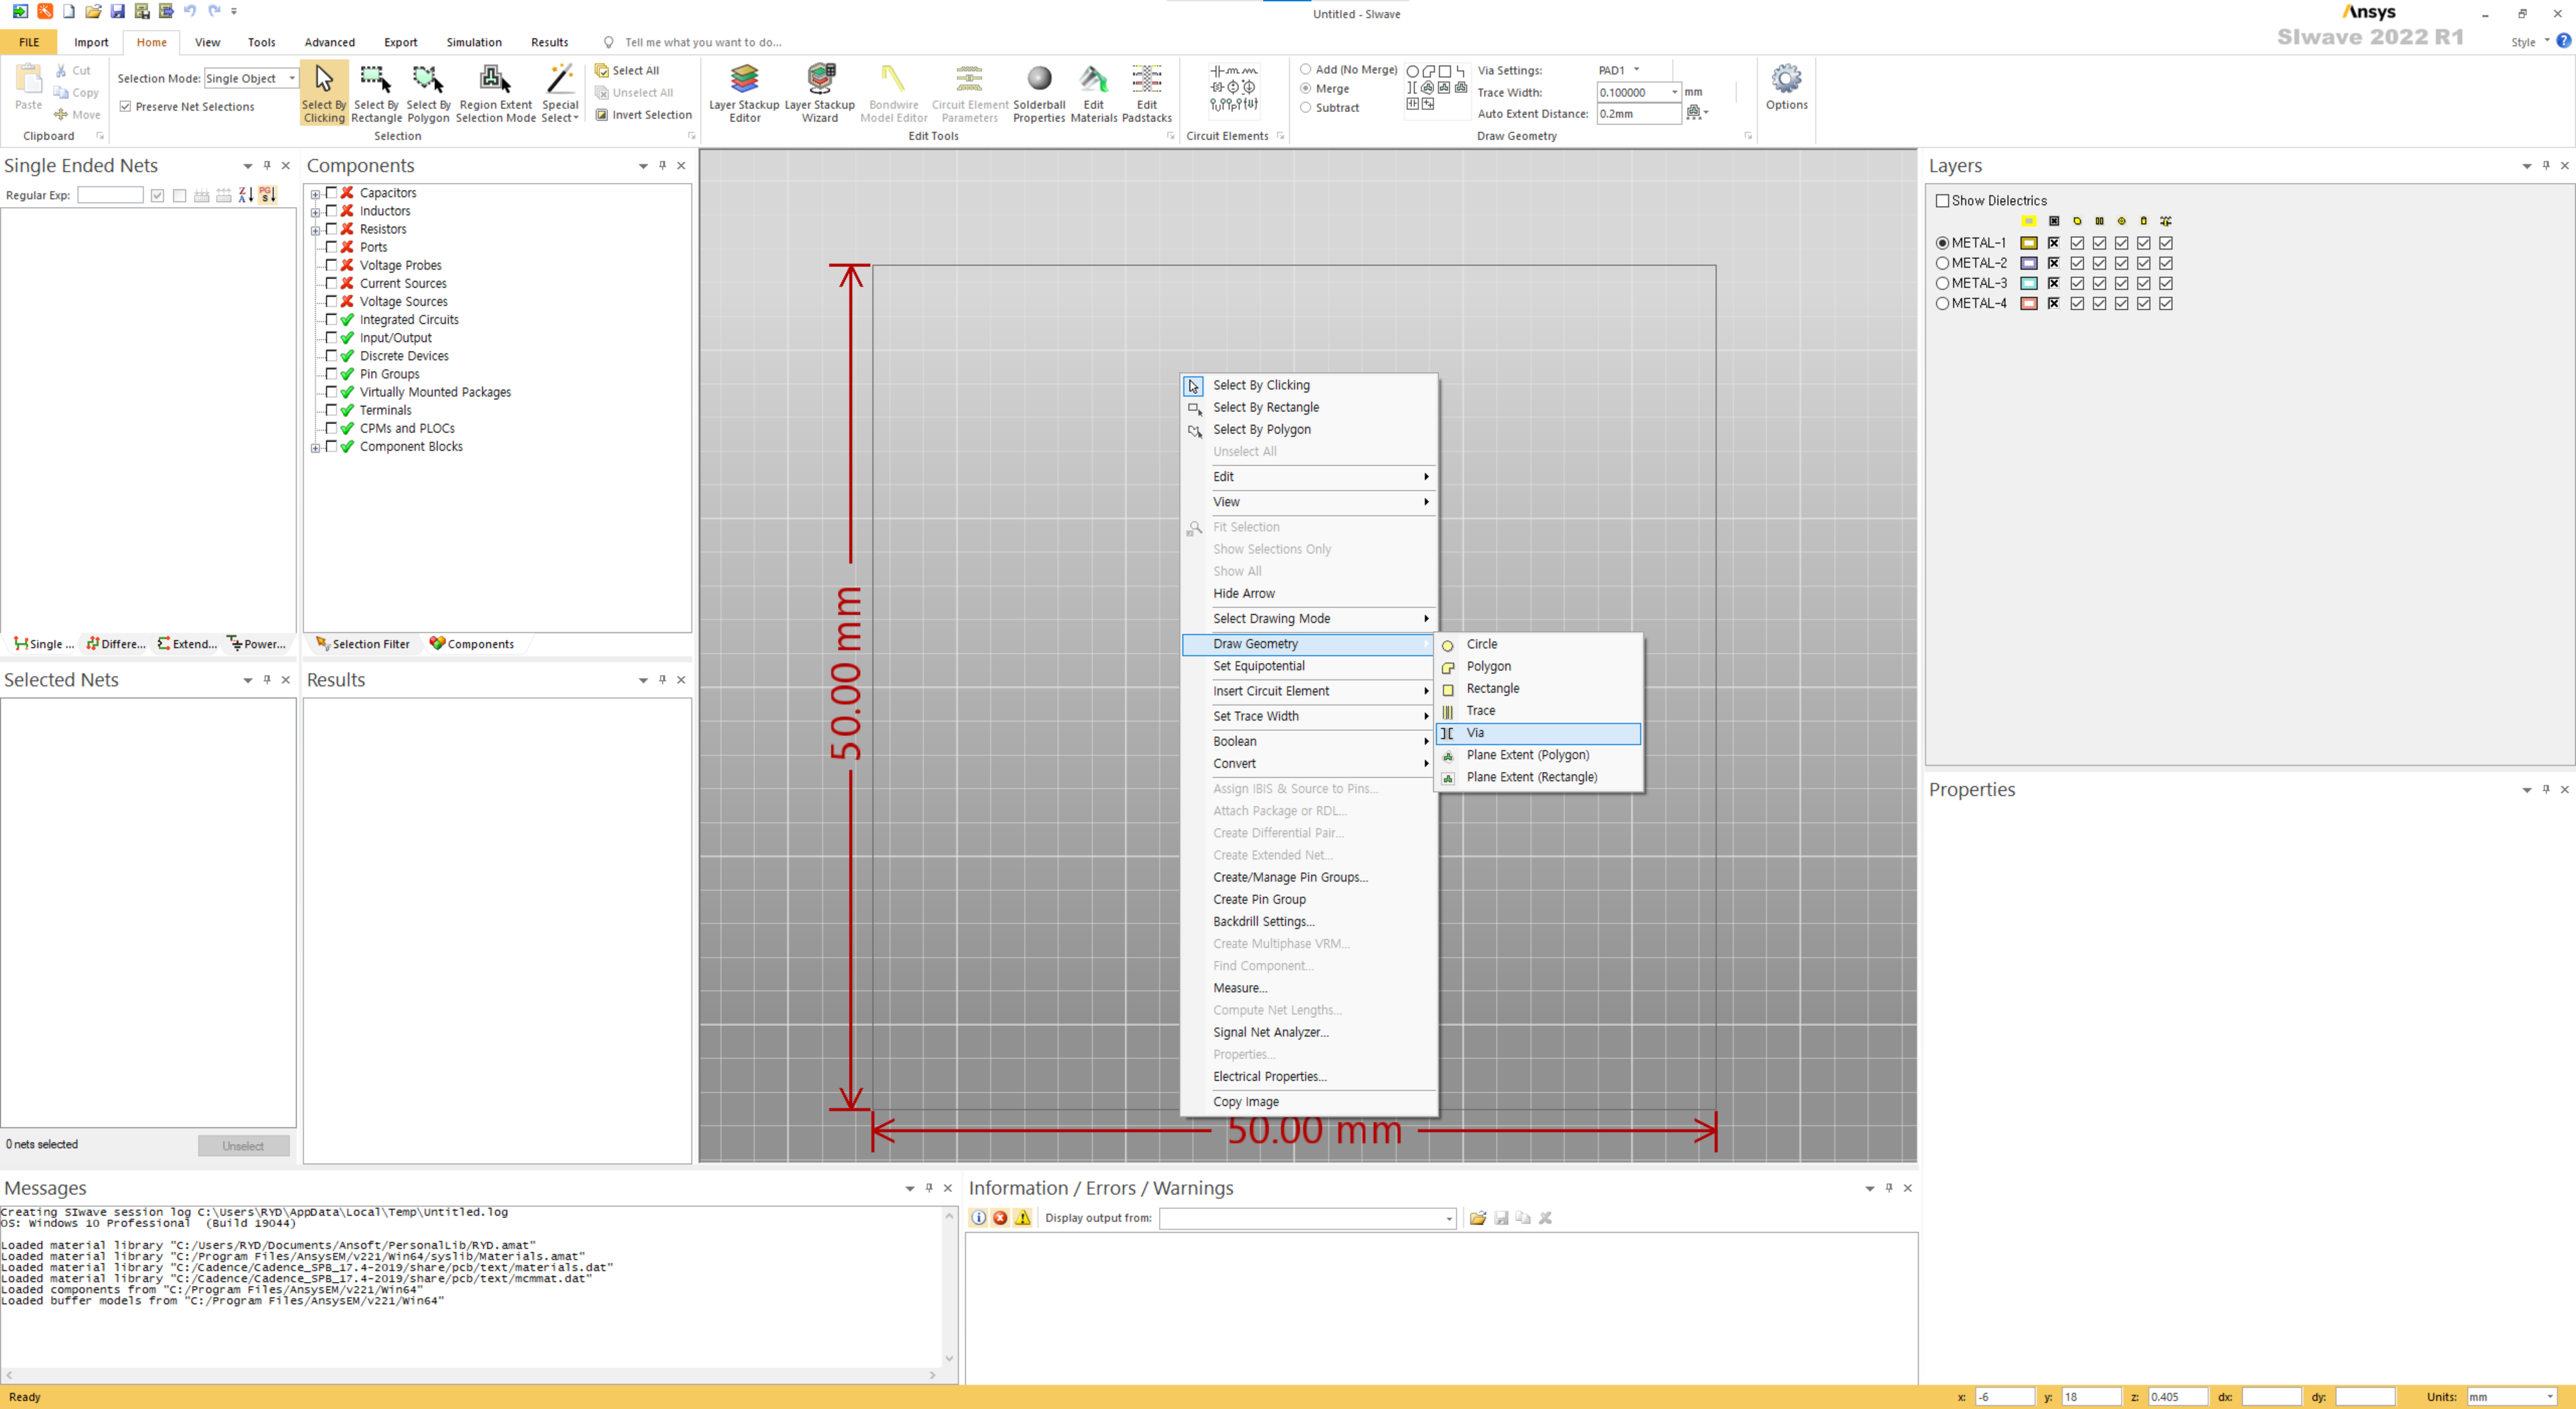Viewport: 2576px width, 1409px height.
Task: Click the METAL-4 red color swatch
Action: [x=2028, y=303]
